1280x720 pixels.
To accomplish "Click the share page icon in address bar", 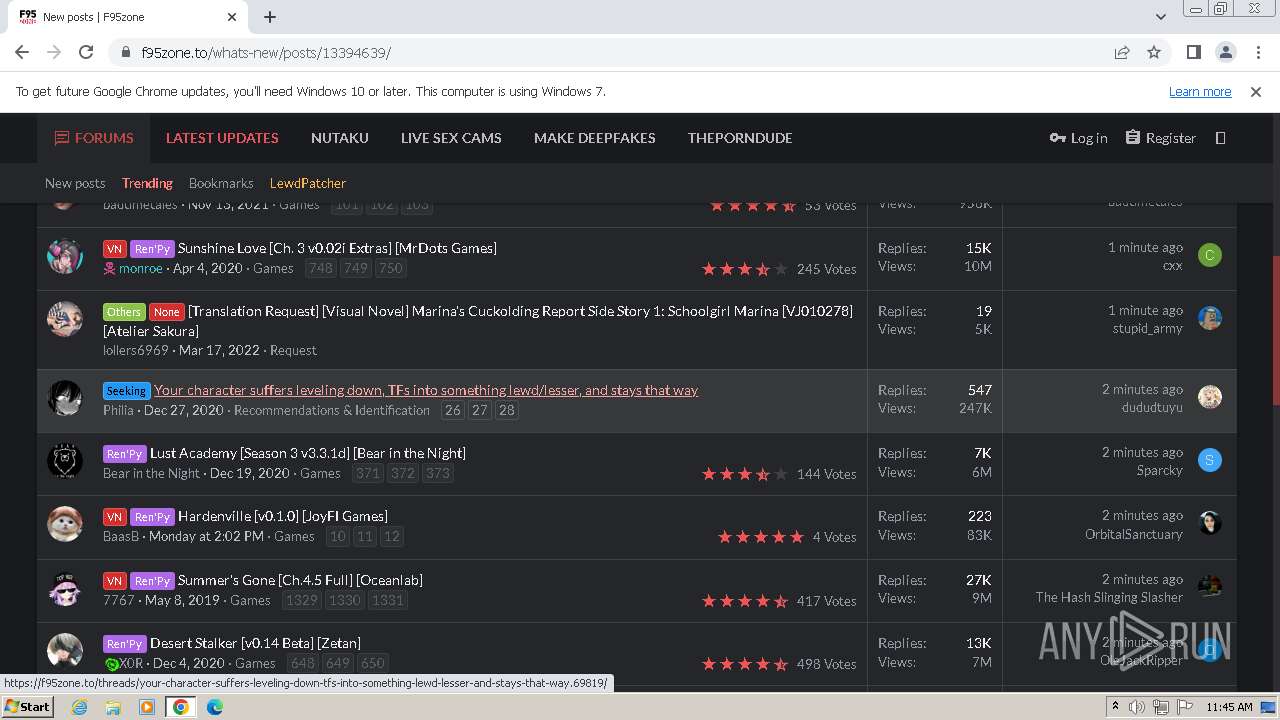I will 1122,52.
